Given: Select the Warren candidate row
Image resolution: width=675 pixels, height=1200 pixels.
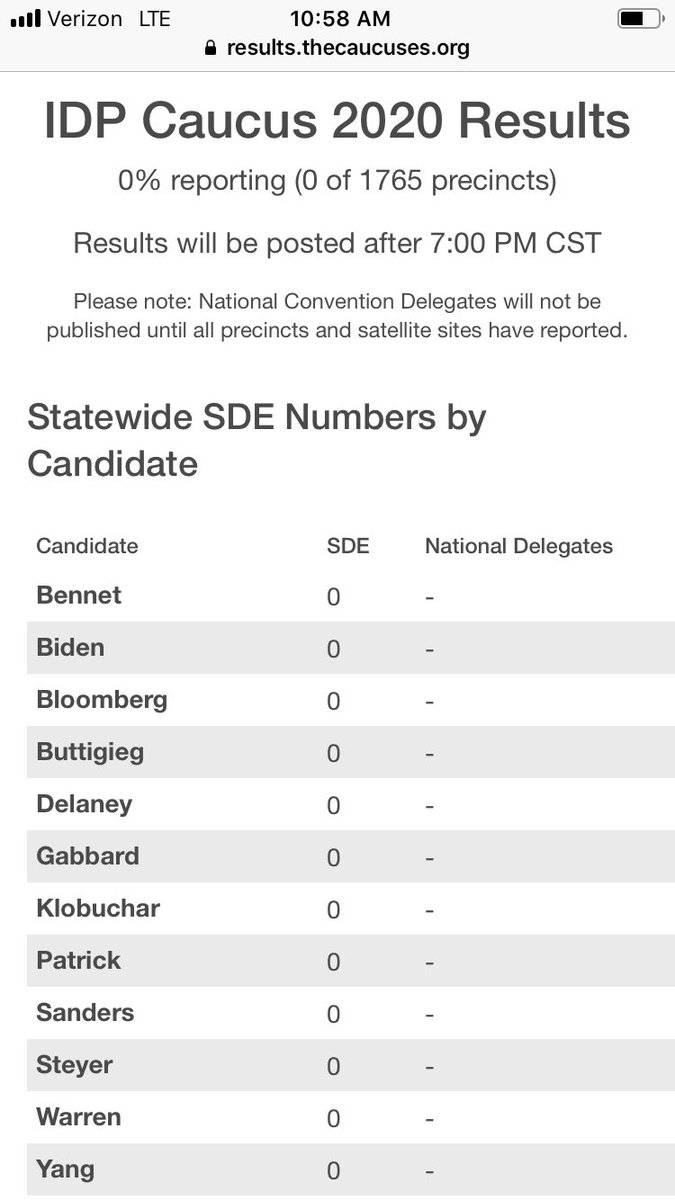Looking at the screenshot, I should [337, 1117].
